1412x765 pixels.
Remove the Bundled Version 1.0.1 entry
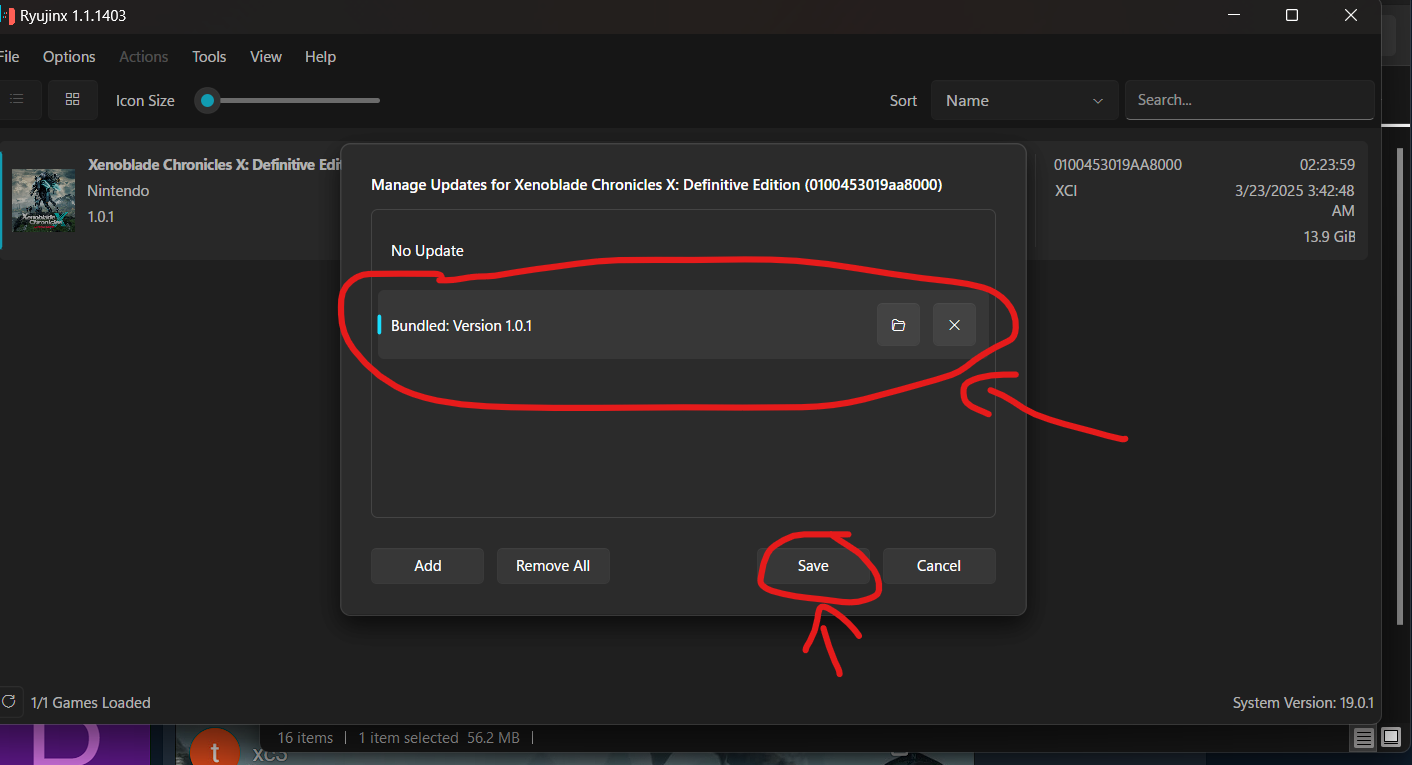click(x=954, y=325)
